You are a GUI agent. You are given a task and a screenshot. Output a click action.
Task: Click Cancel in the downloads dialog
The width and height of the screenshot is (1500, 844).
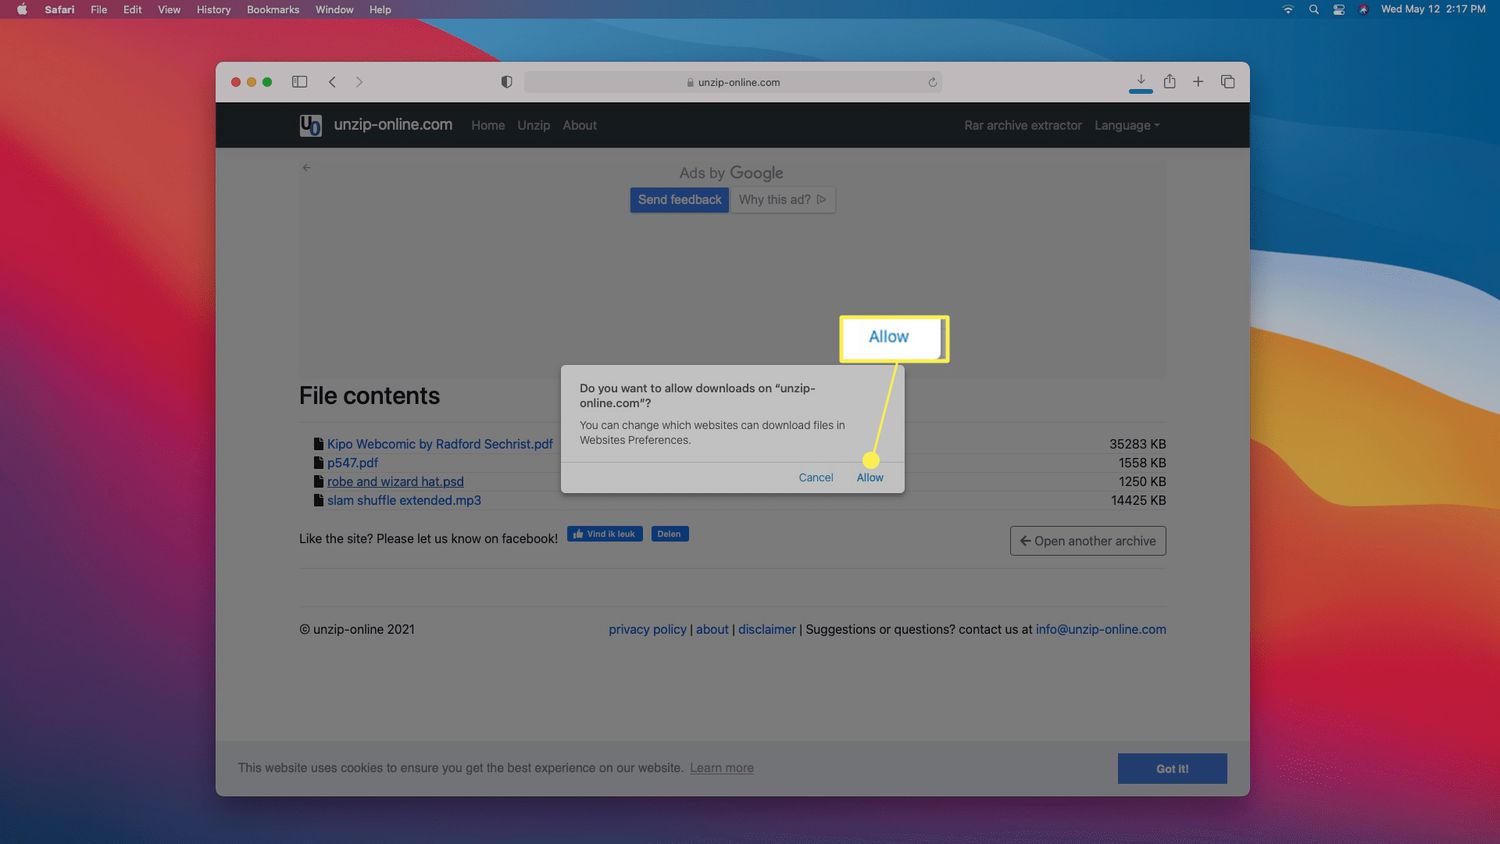pyautogui.click(x=815, y=478)
